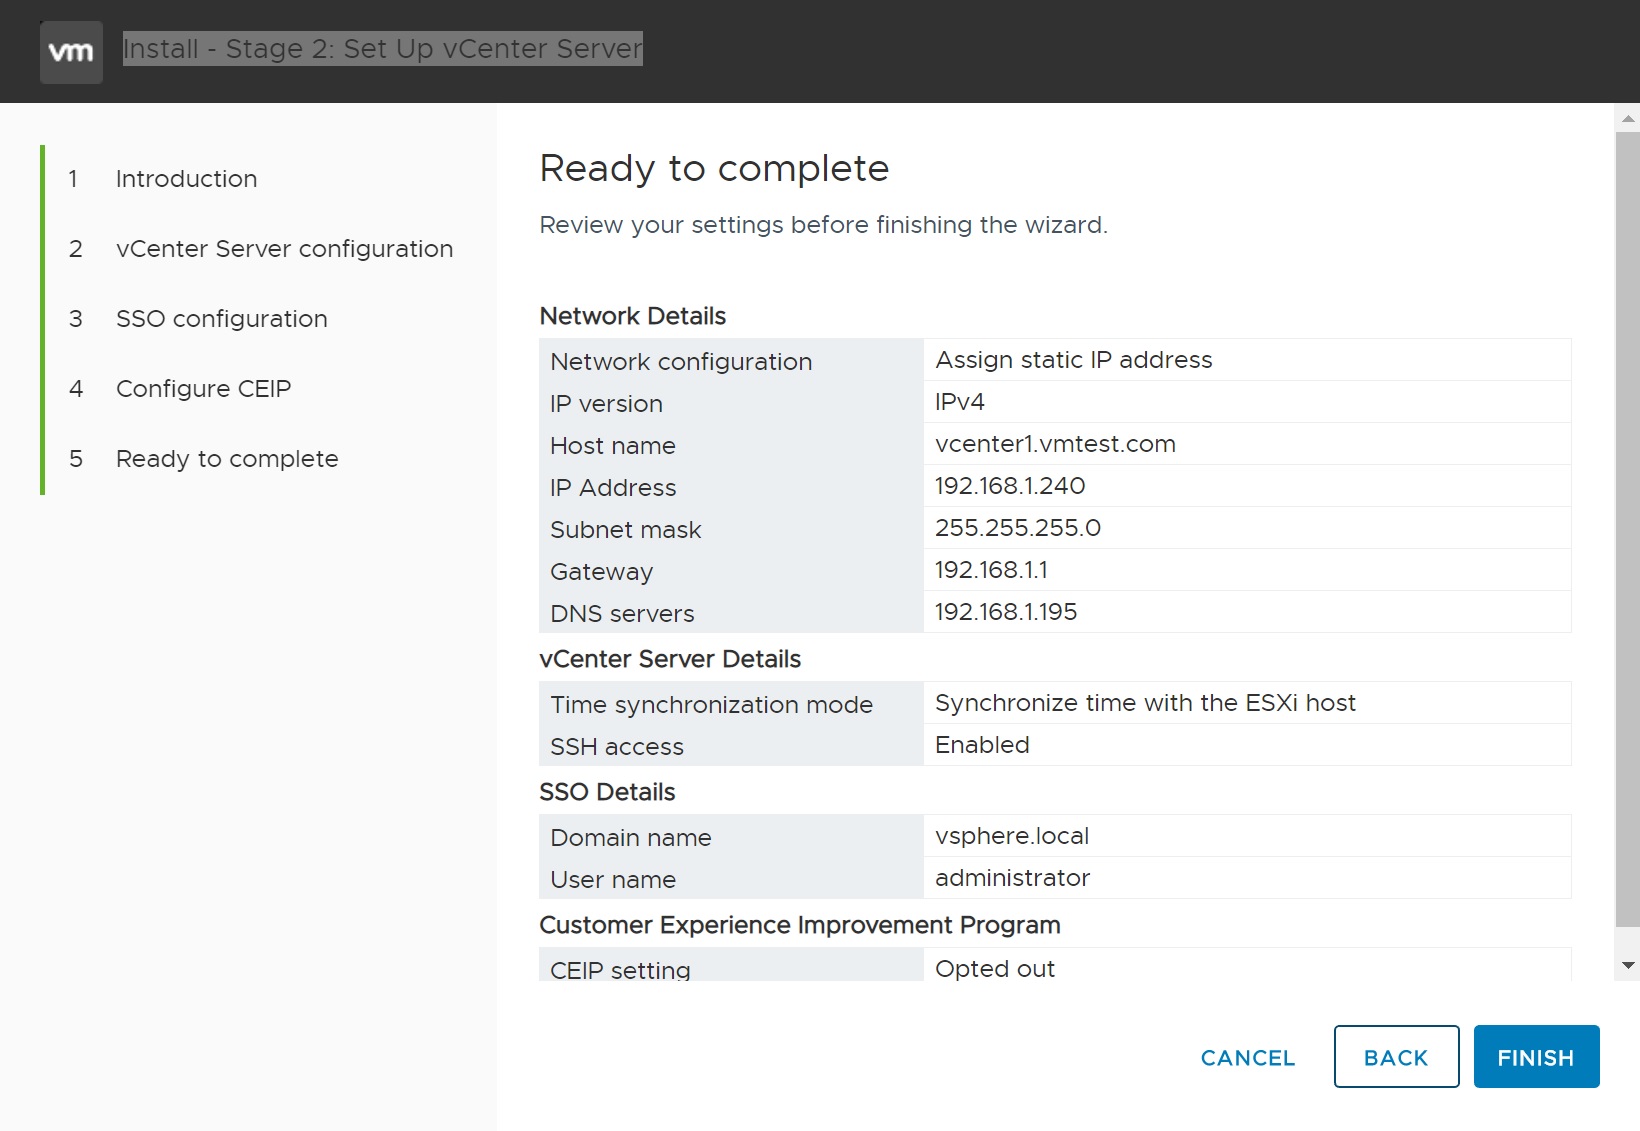Image resolution: width=1640 pixels, height=1131 pixels.
Task: Click the vertical scrollbar thumb
Action: [1628, 530]
